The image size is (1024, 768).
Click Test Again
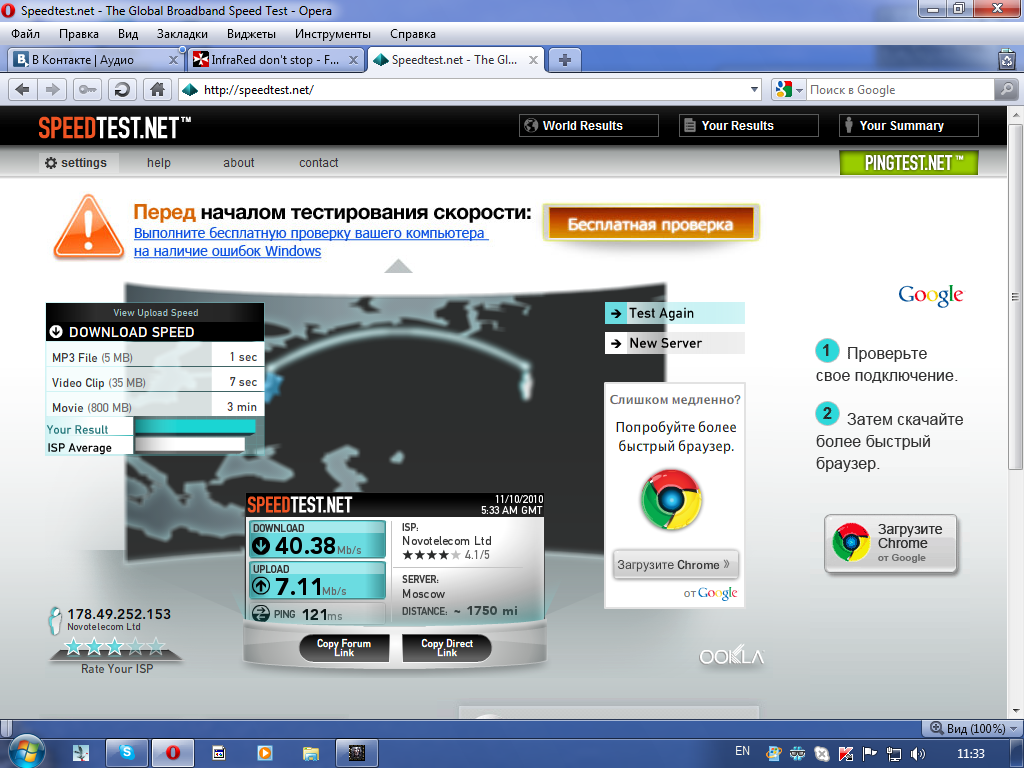point(675,313)
